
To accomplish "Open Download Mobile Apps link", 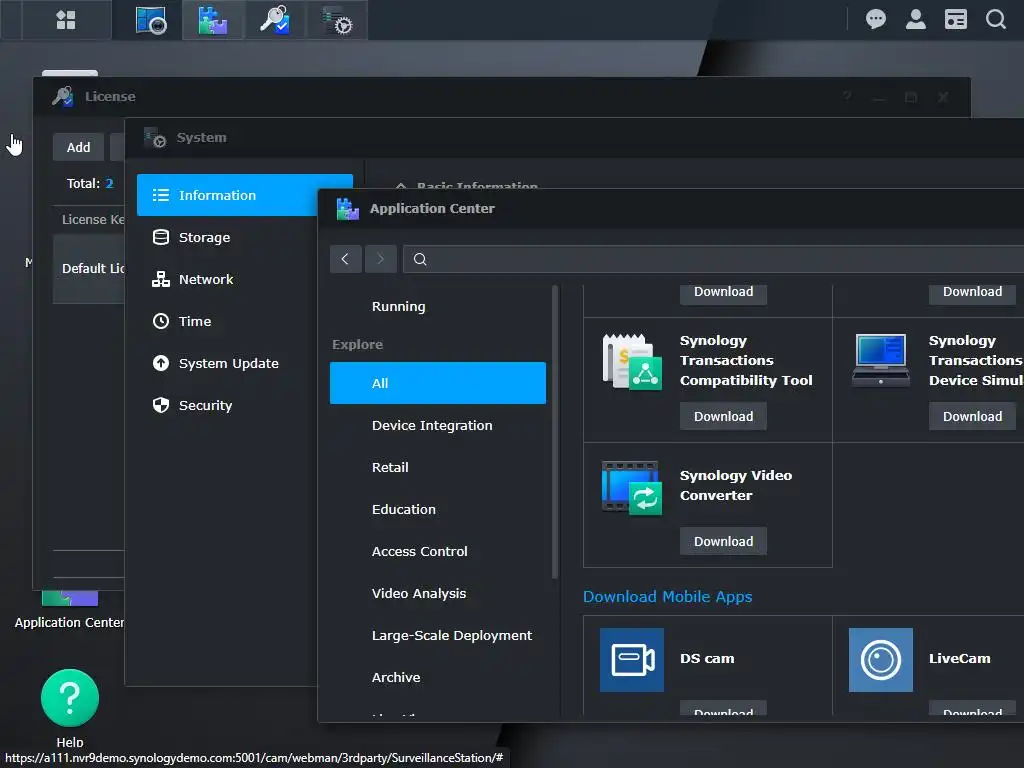I will pyautogui.click(x=667, y=597).
